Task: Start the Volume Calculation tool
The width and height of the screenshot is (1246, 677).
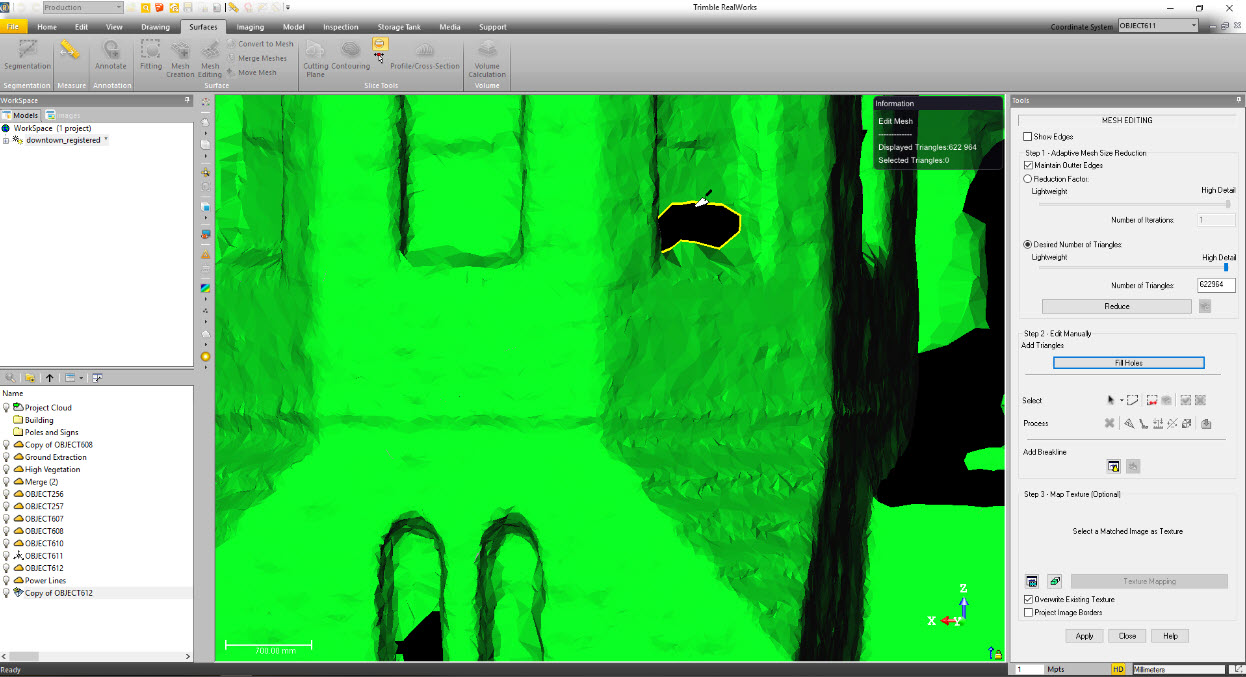Action: (x=487, y=58)
